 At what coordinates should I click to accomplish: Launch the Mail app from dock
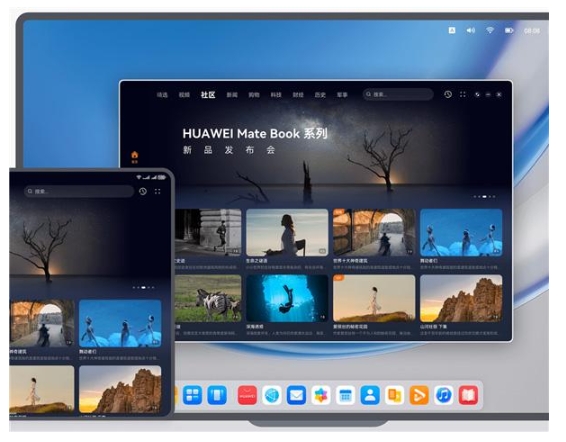(296, 395)
